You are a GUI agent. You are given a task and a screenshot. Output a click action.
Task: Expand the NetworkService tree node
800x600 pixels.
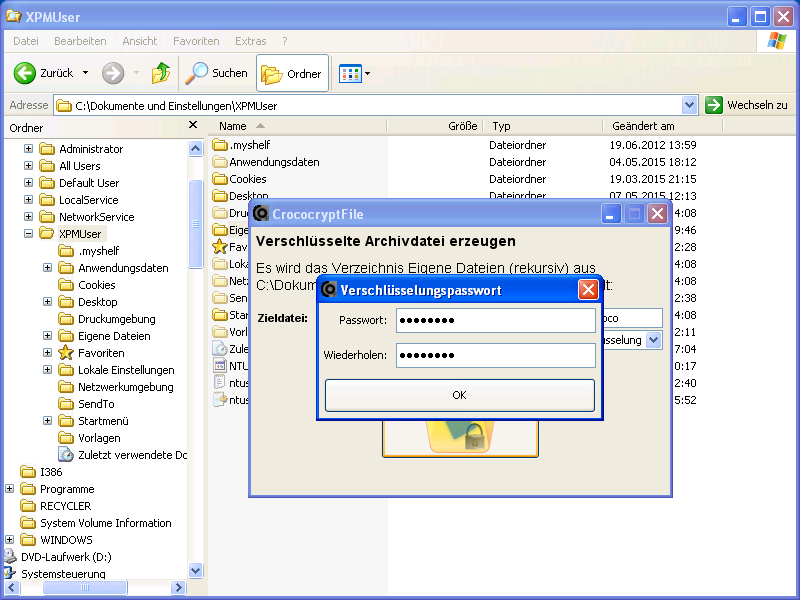point(29,216)
